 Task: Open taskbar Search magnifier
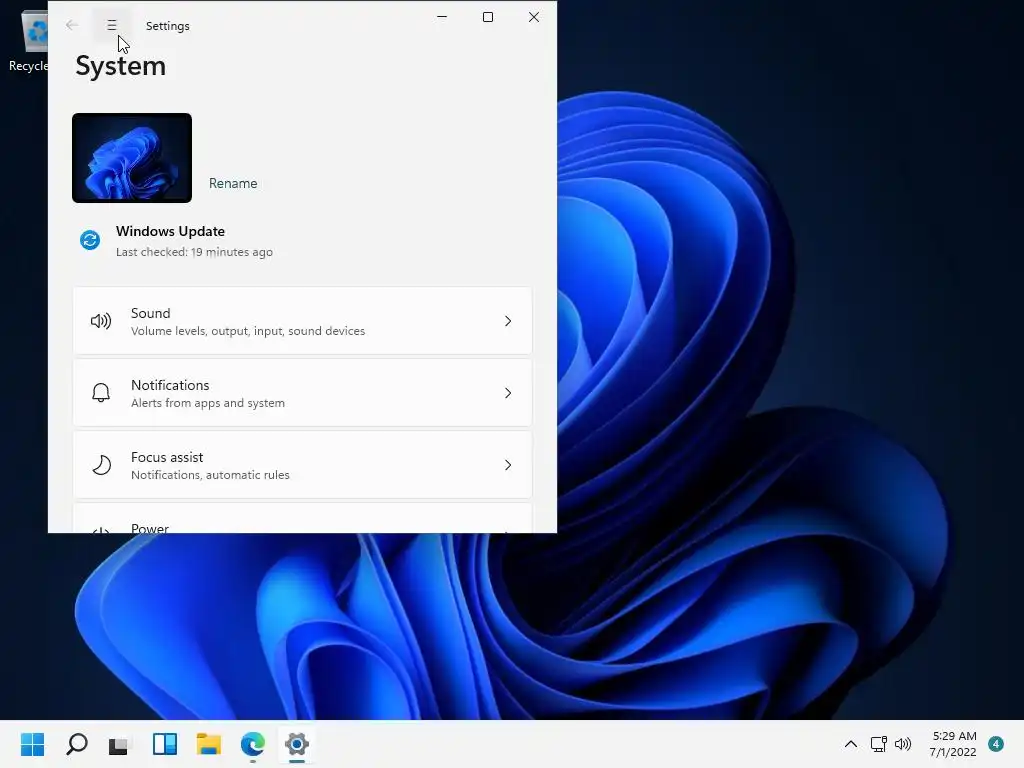[77, 744]
